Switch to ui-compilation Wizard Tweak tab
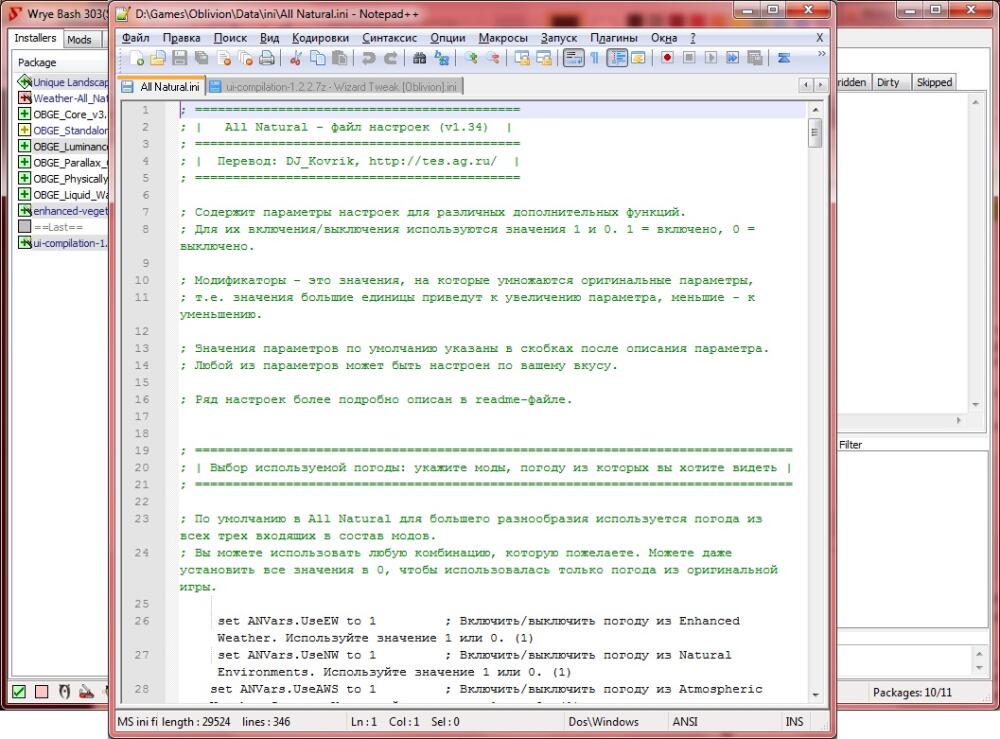The image size is (1000, 739). [334, 87]
